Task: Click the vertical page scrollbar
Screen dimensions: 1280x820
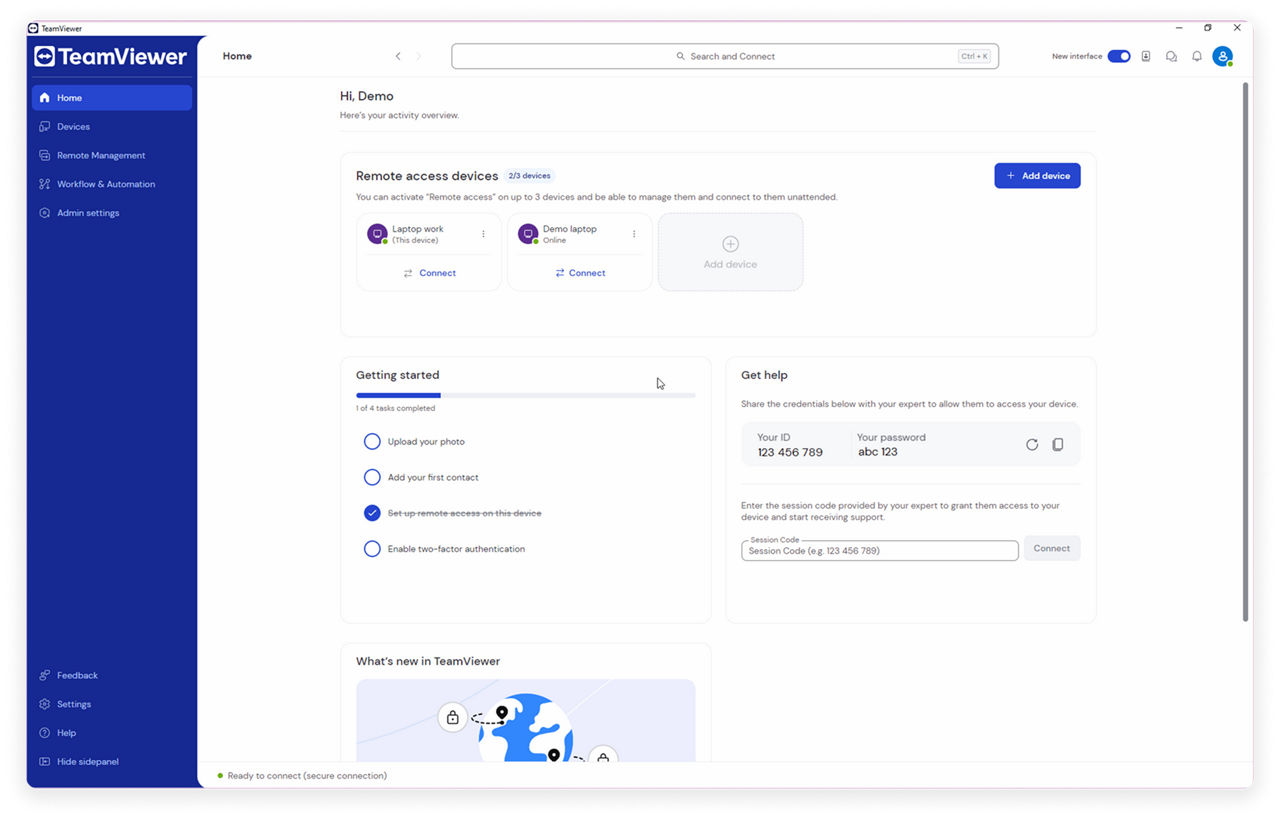Action: 1246,350
